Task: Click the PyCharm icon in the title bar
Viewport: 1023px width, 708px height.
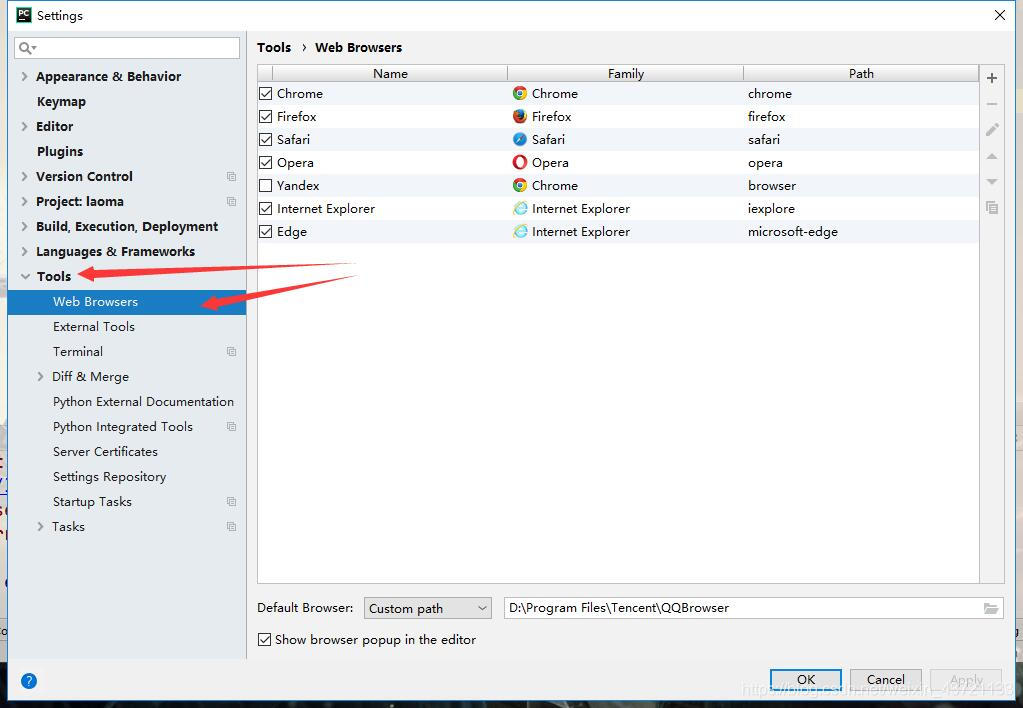Action: (23, 14)
